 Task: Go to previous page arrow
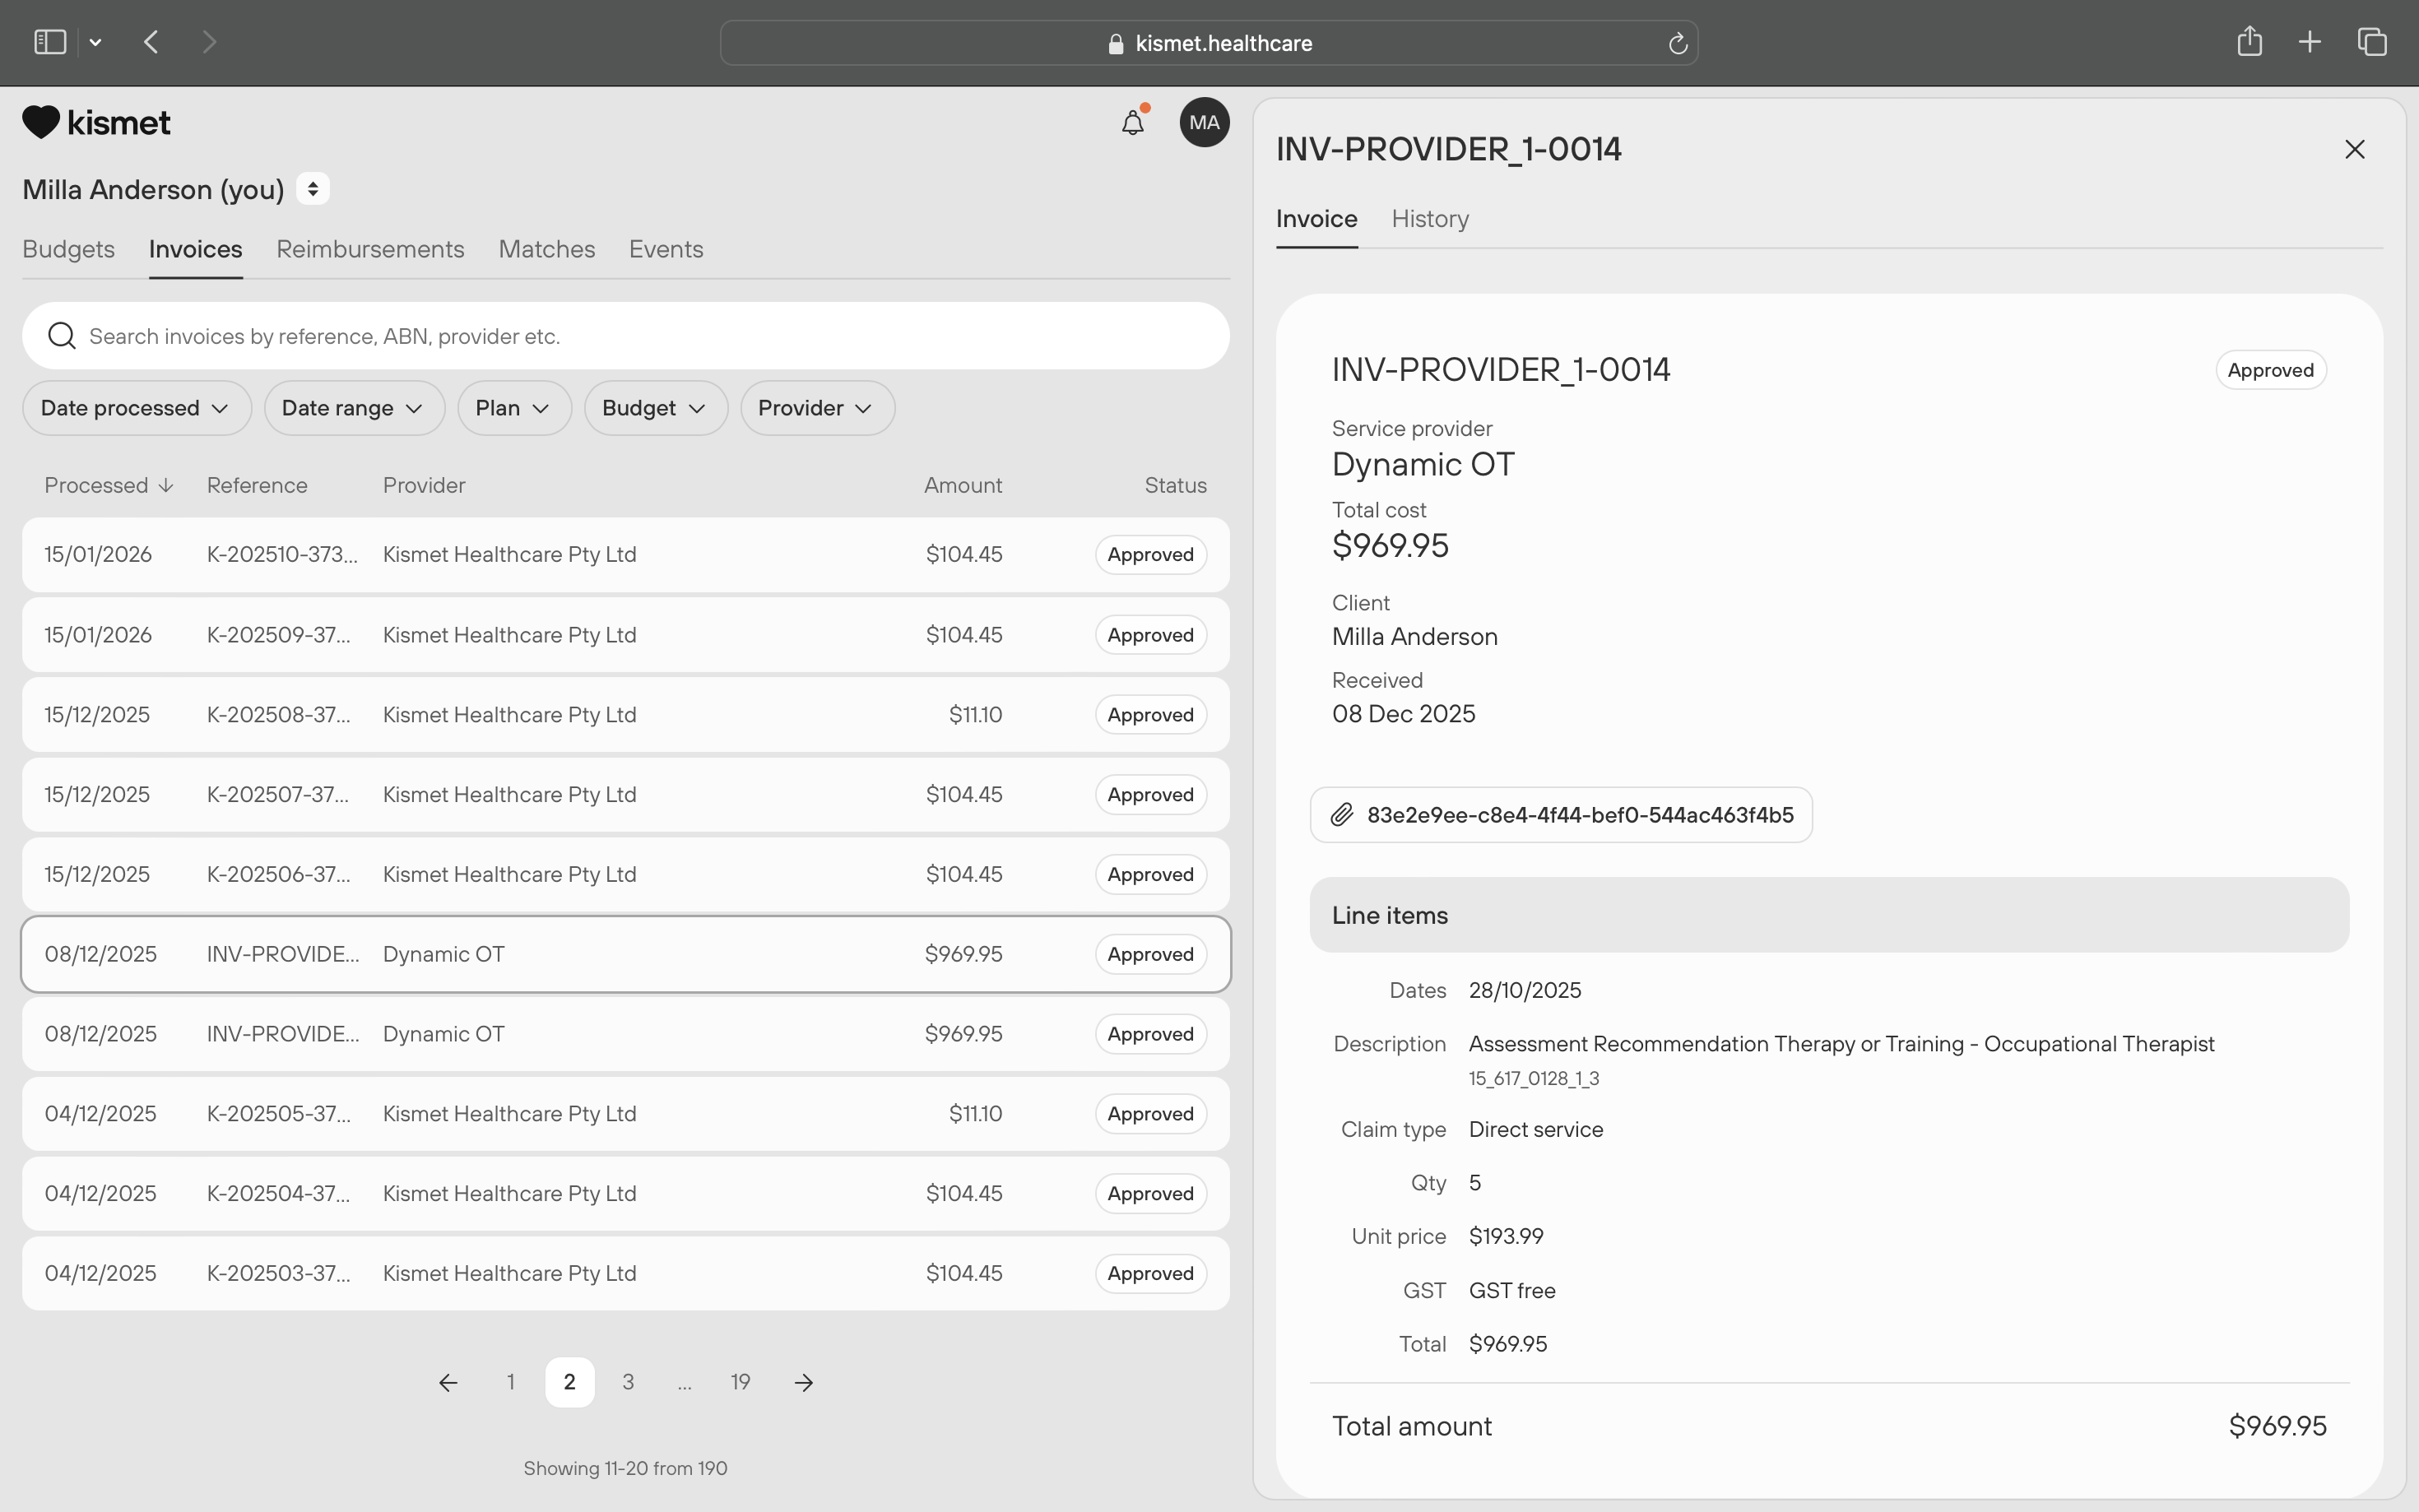[448, 1382]
